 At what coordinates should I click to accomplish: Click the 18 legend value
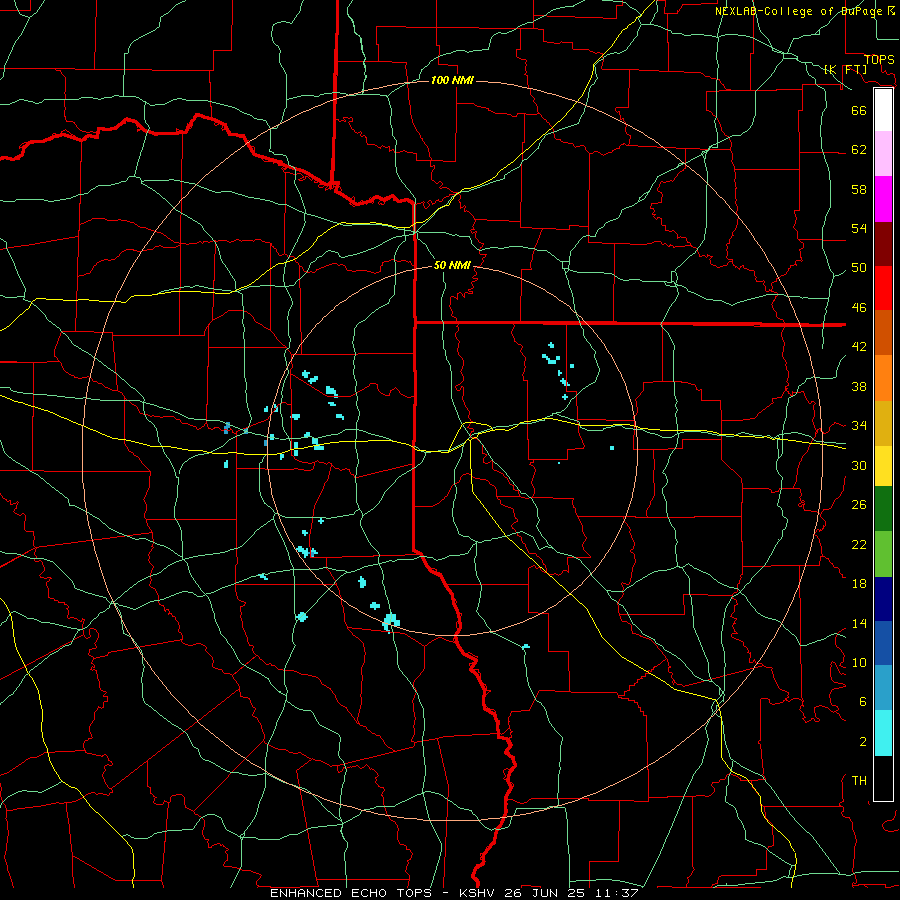click(x=859, y=584)
